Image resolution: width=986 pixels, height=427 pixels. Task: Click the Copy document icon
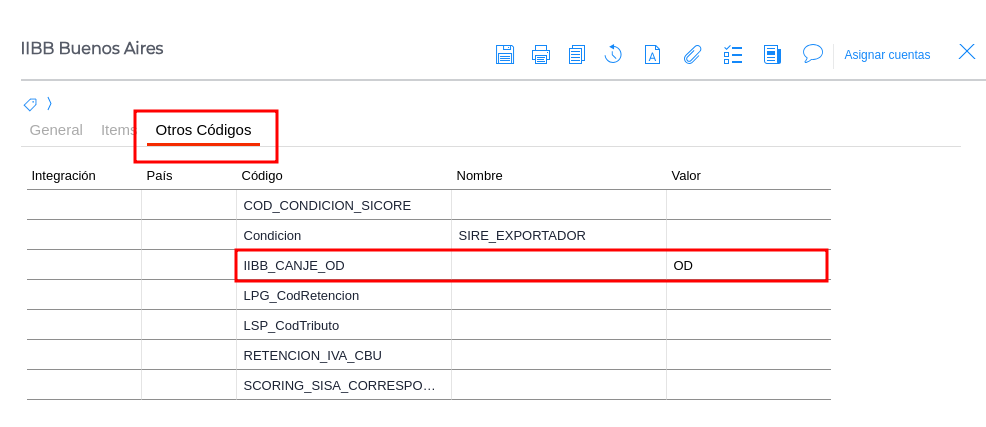coord(577,54)
